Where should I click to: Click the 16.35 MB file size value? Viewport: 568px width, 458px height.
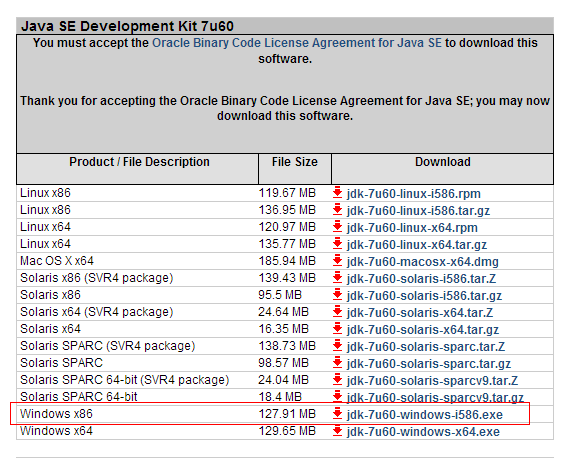point(283,329)
